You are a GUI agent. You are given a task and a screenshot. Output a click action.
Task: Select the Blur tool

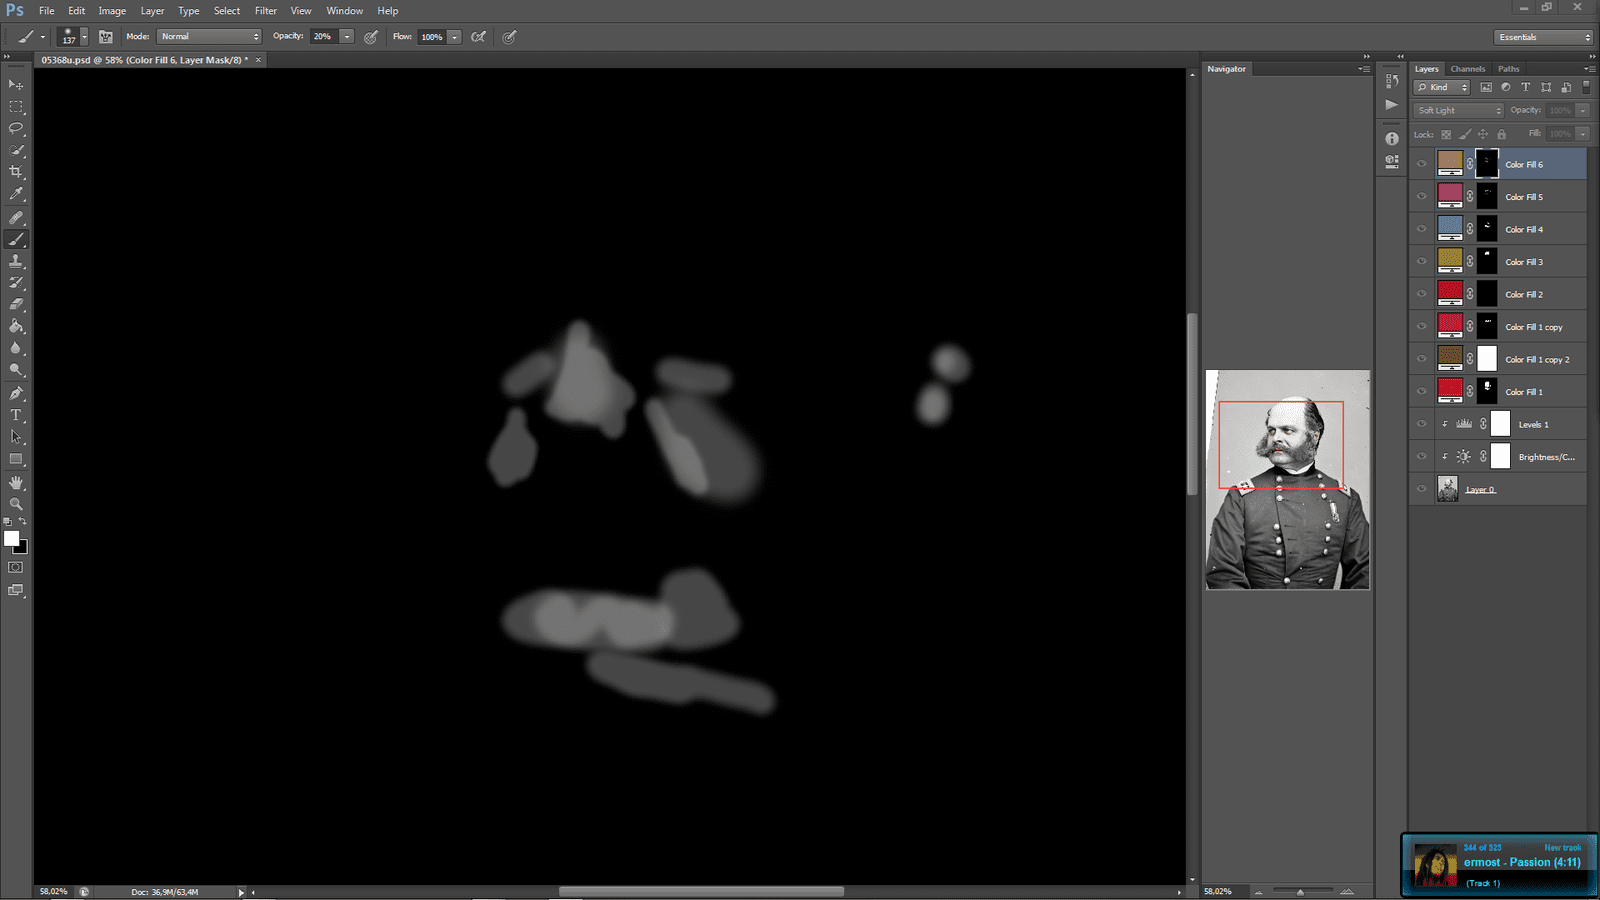(16, 348)
